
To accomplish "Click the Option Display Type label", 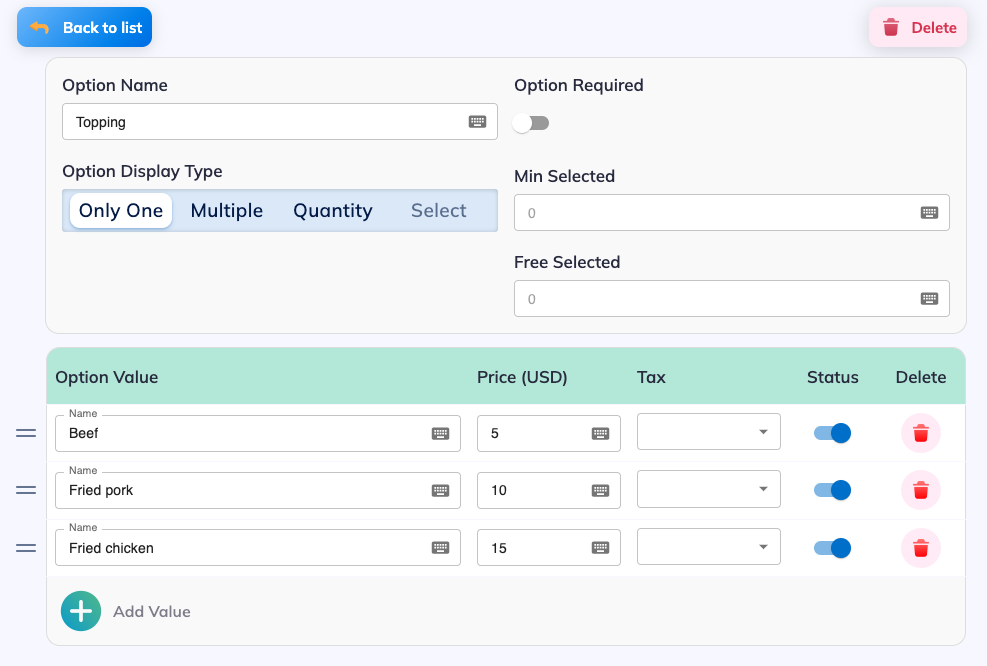I will (142, 171).
